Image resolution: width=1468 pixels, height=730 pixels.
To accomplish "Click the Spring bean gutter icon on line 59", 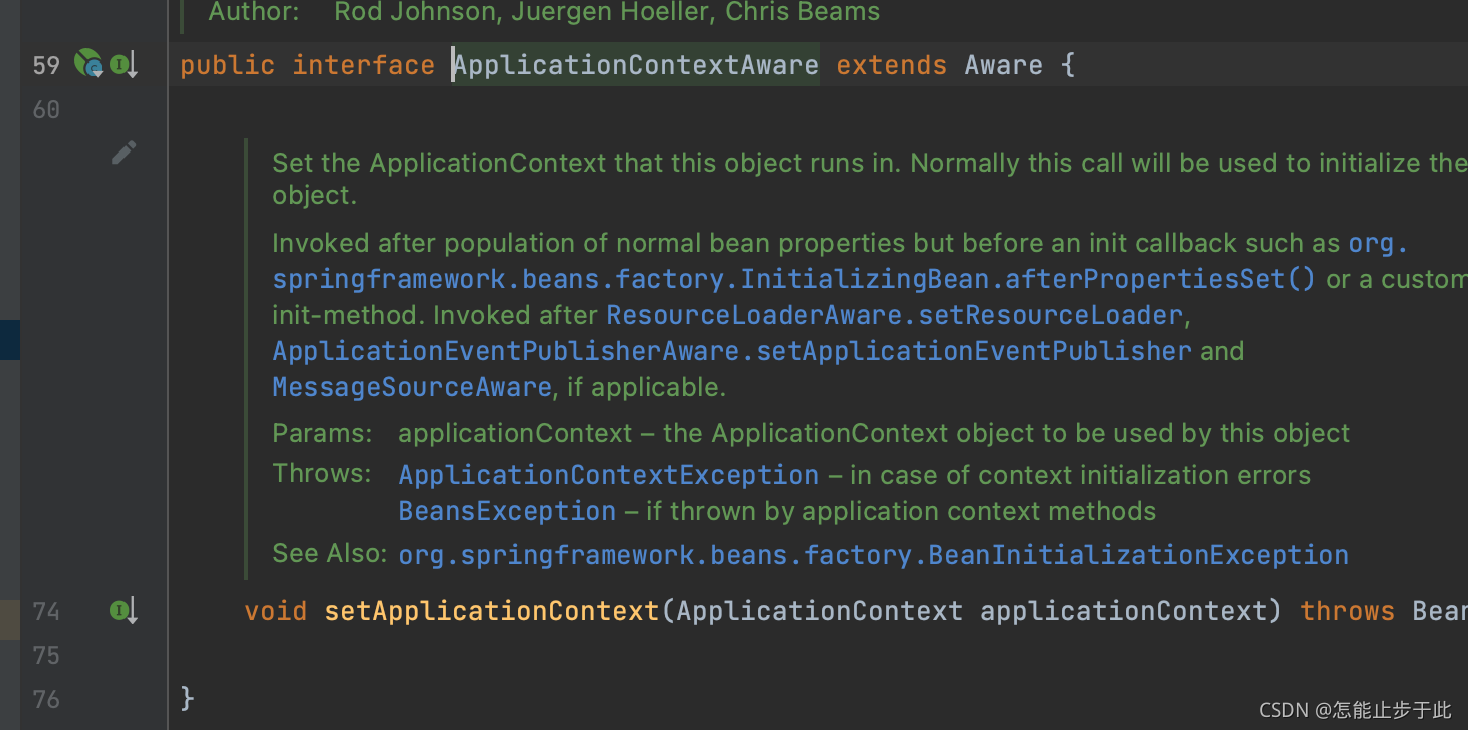I will 88,64.
